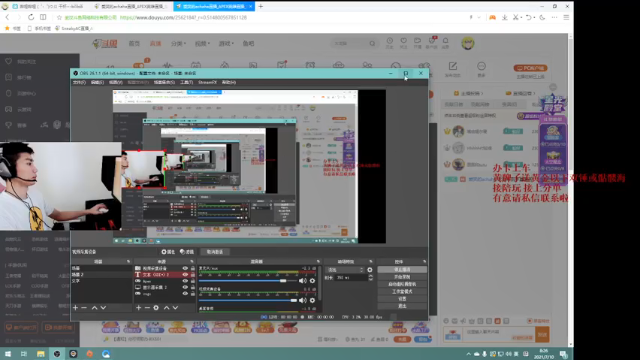
Task: Remove the selected scene with the minus icon
Action: point(84,308)
